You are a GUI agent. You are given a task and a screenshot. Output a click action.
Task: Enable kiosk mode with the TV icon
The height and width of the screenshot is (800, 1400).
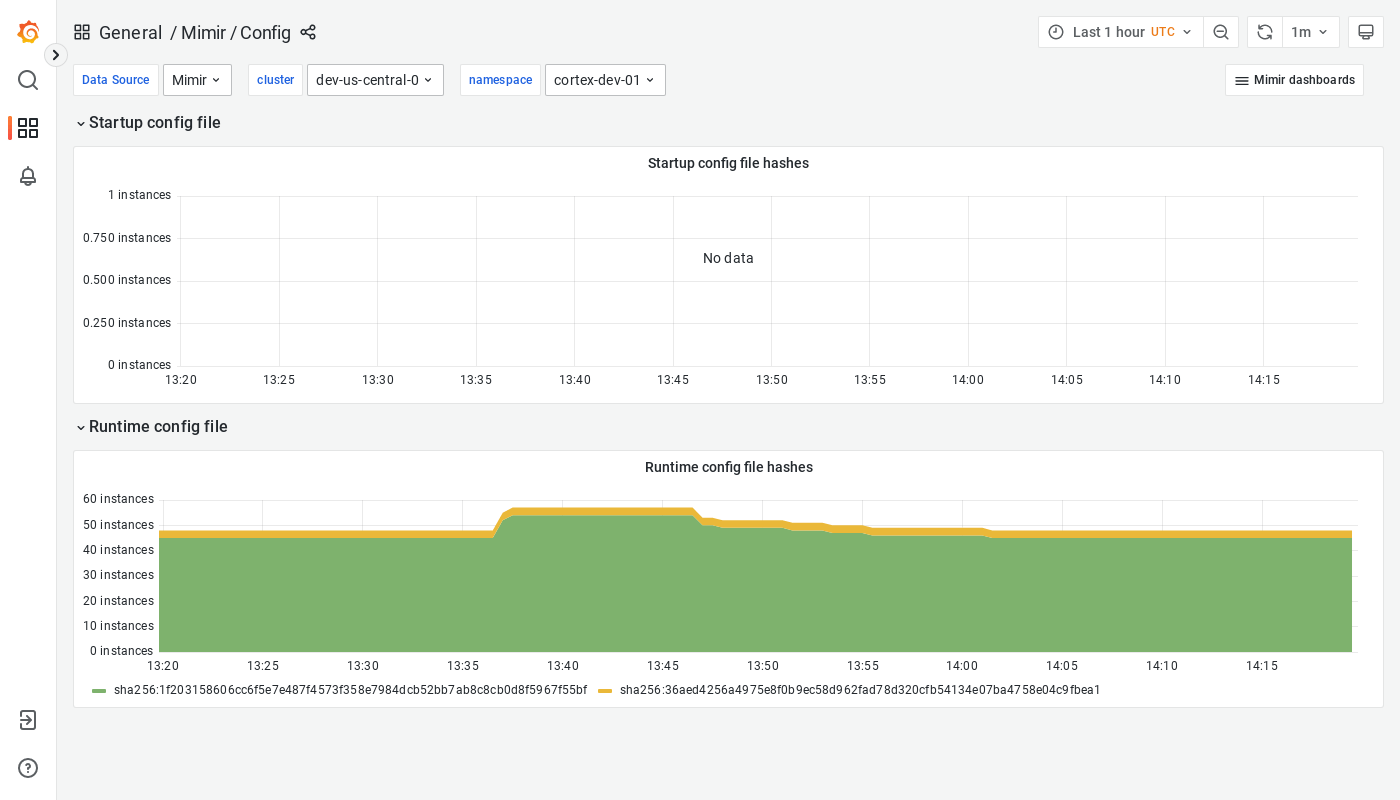click(1366, 31)
